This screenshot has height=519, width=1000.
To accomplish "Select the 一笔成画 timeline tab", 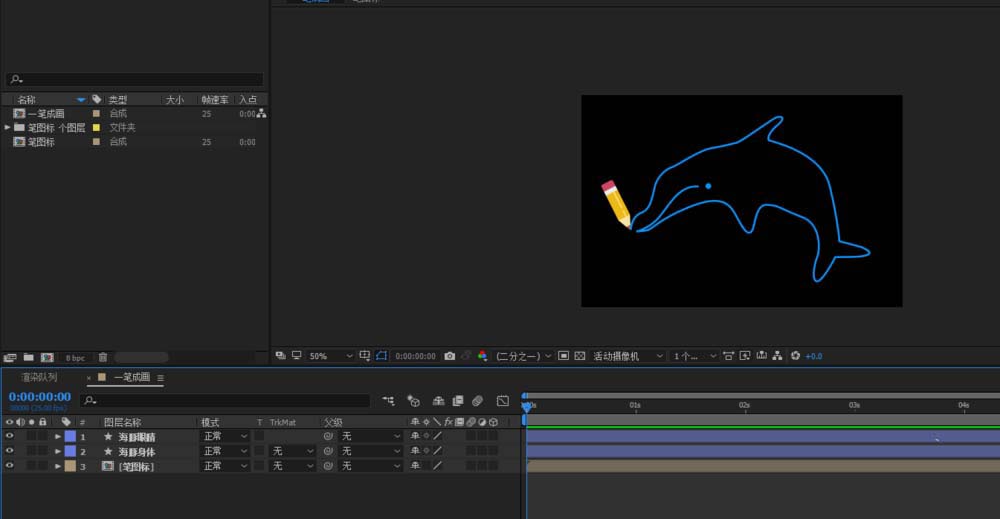I will point(131,378).
